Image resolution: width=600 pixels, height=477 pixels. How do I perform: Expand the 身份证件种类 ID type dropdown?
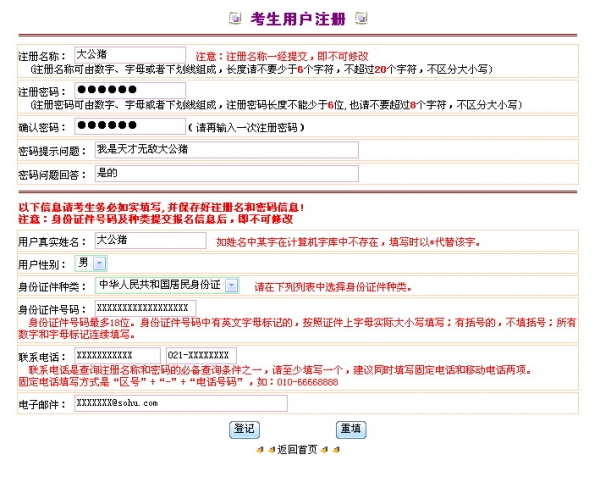(x=231, y=286)
